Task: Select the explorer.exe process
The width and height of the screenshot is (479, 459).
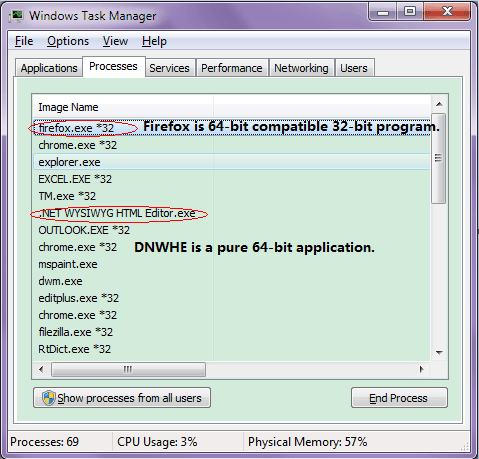Action: point(232,162)
